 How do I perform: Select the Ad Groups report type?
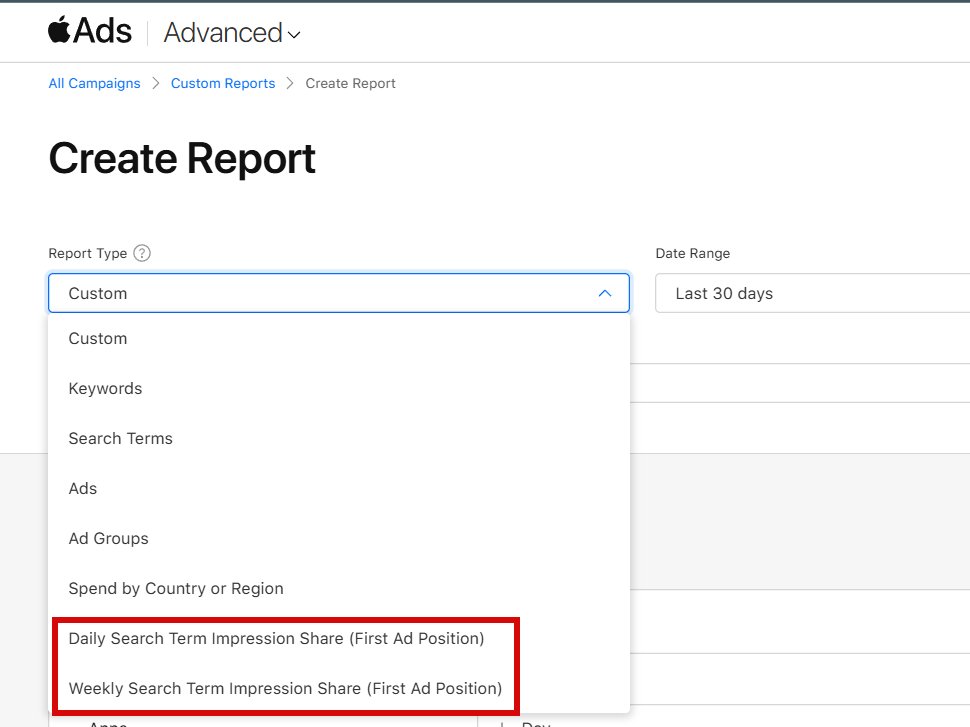(339, 539)
